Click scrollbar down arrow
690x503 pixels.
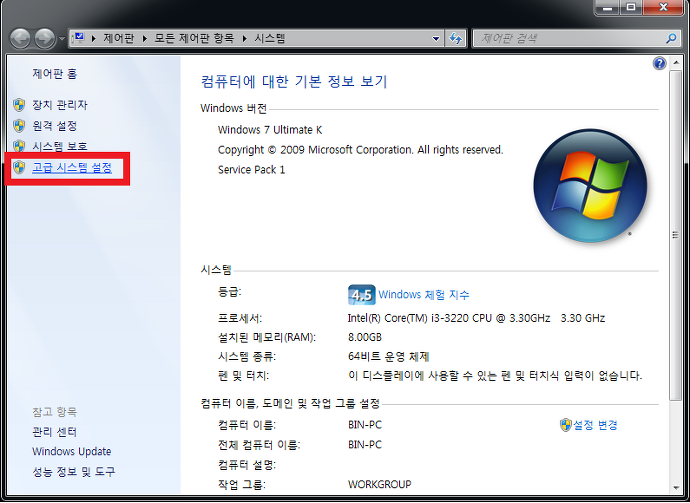tap(675, 488)
